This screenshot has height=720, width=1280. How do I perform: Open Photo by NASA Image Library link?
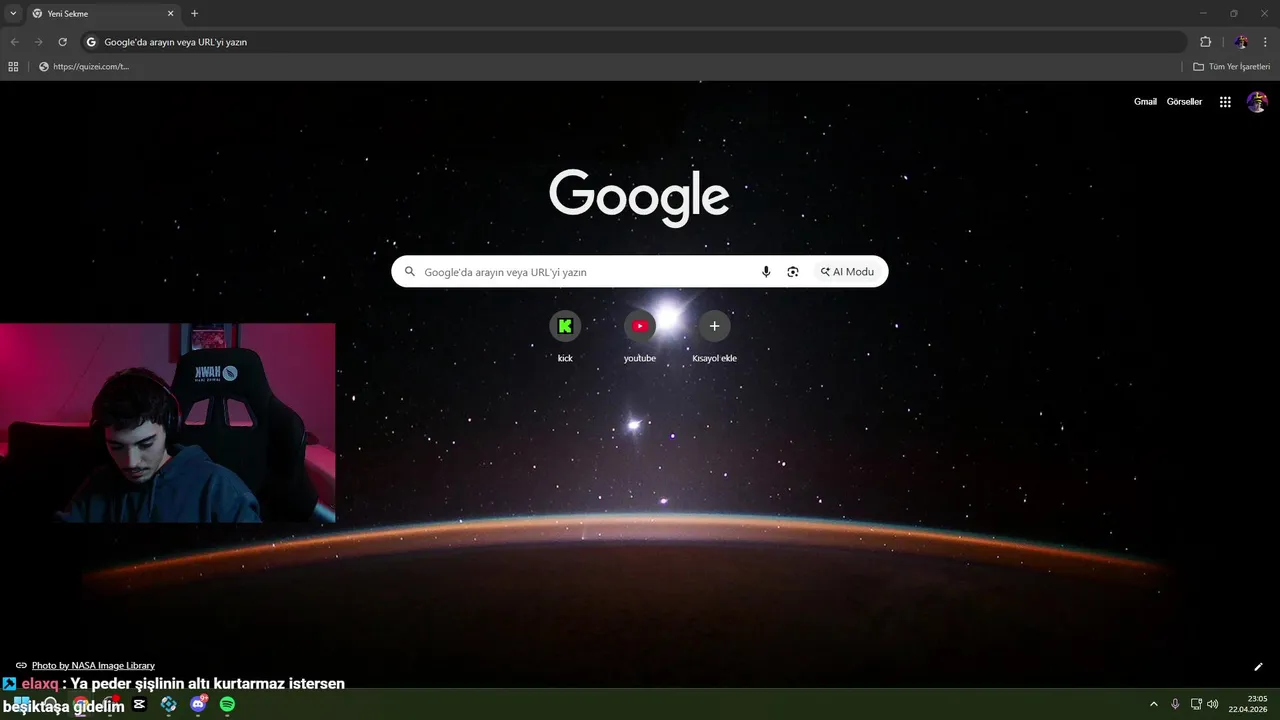point(93,665)
